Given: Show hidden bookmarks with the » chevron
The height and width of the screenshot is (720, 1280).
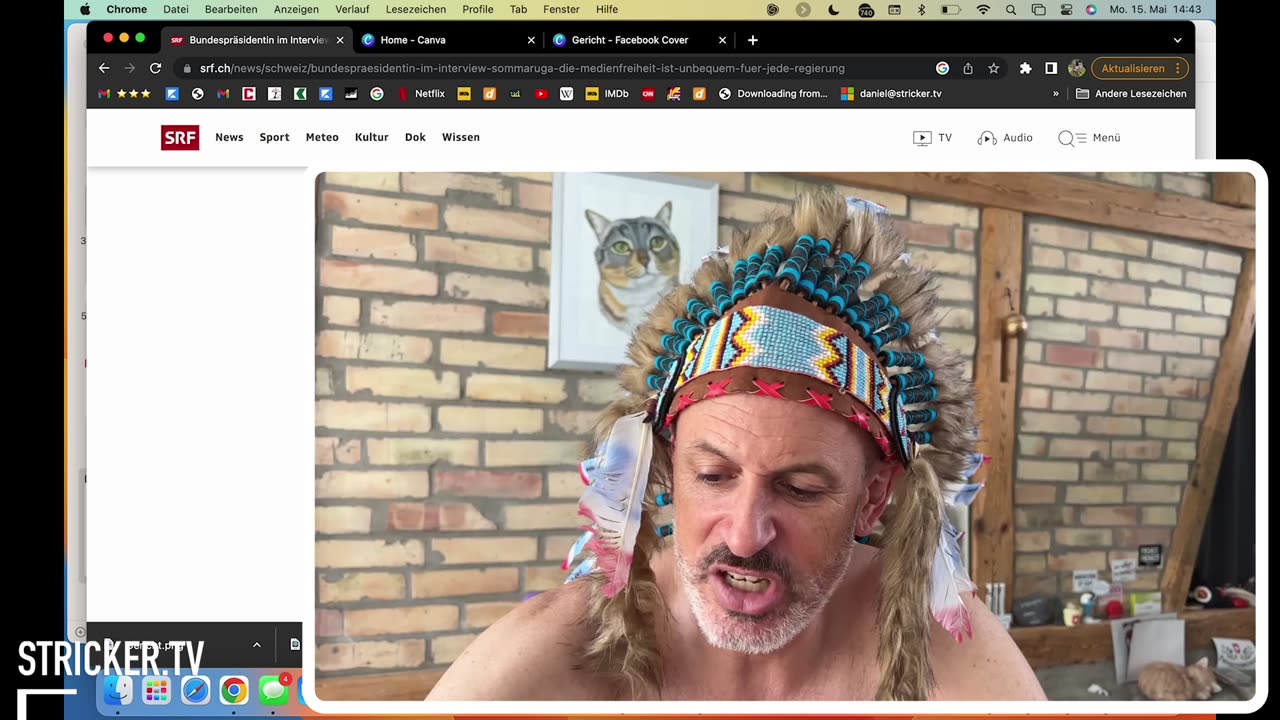Looking at the screenshot, I should 1056,94.
